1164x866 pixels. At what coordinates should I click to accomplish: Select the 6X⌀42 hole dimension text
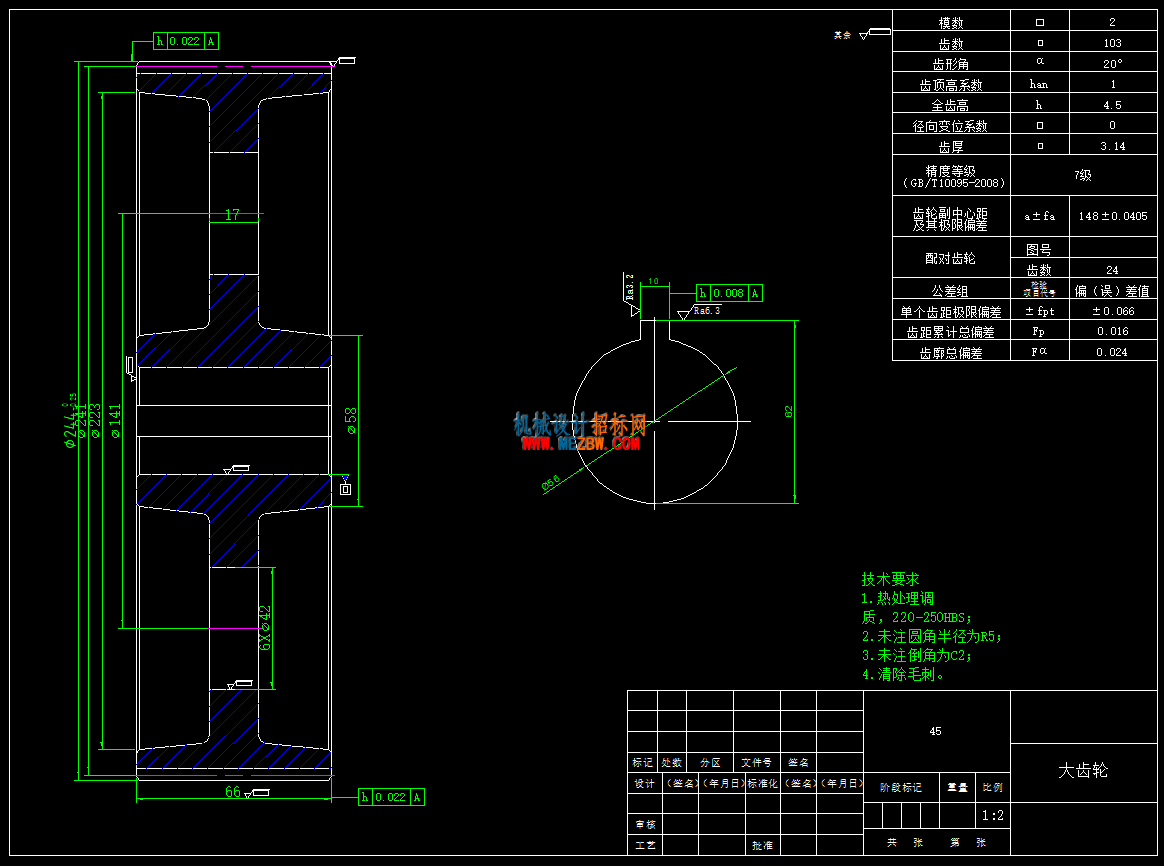click(265, 628)
